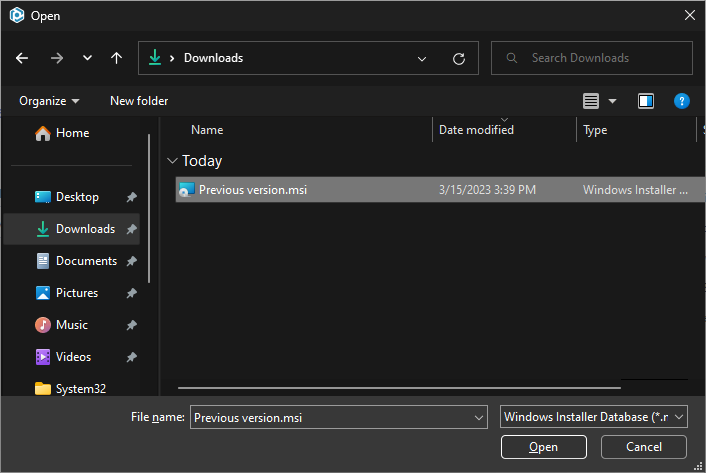Go up one folder level
Viewport: 706px width, 473px height.
[x=117, y=58]
